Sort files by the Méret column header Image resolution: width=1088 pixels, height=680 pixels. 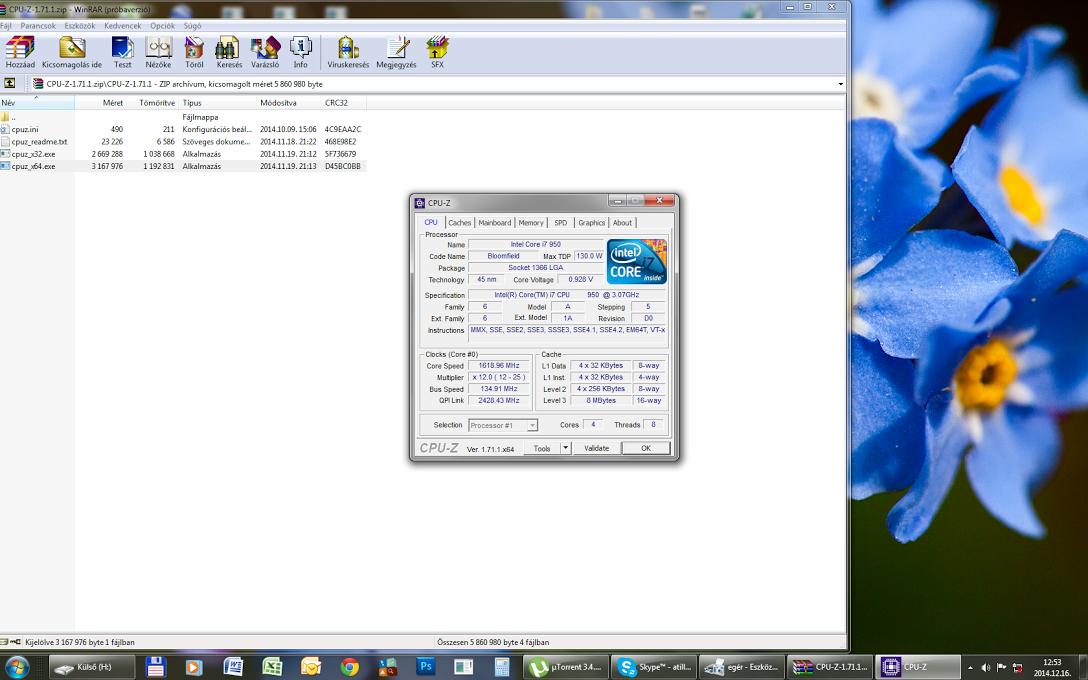(x=101, y=103)
